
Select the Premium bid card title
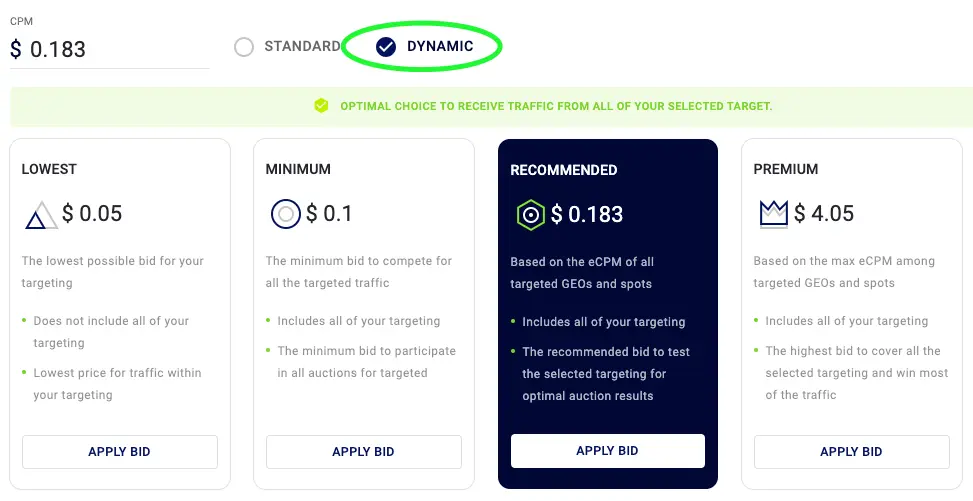tap(786, 169)
